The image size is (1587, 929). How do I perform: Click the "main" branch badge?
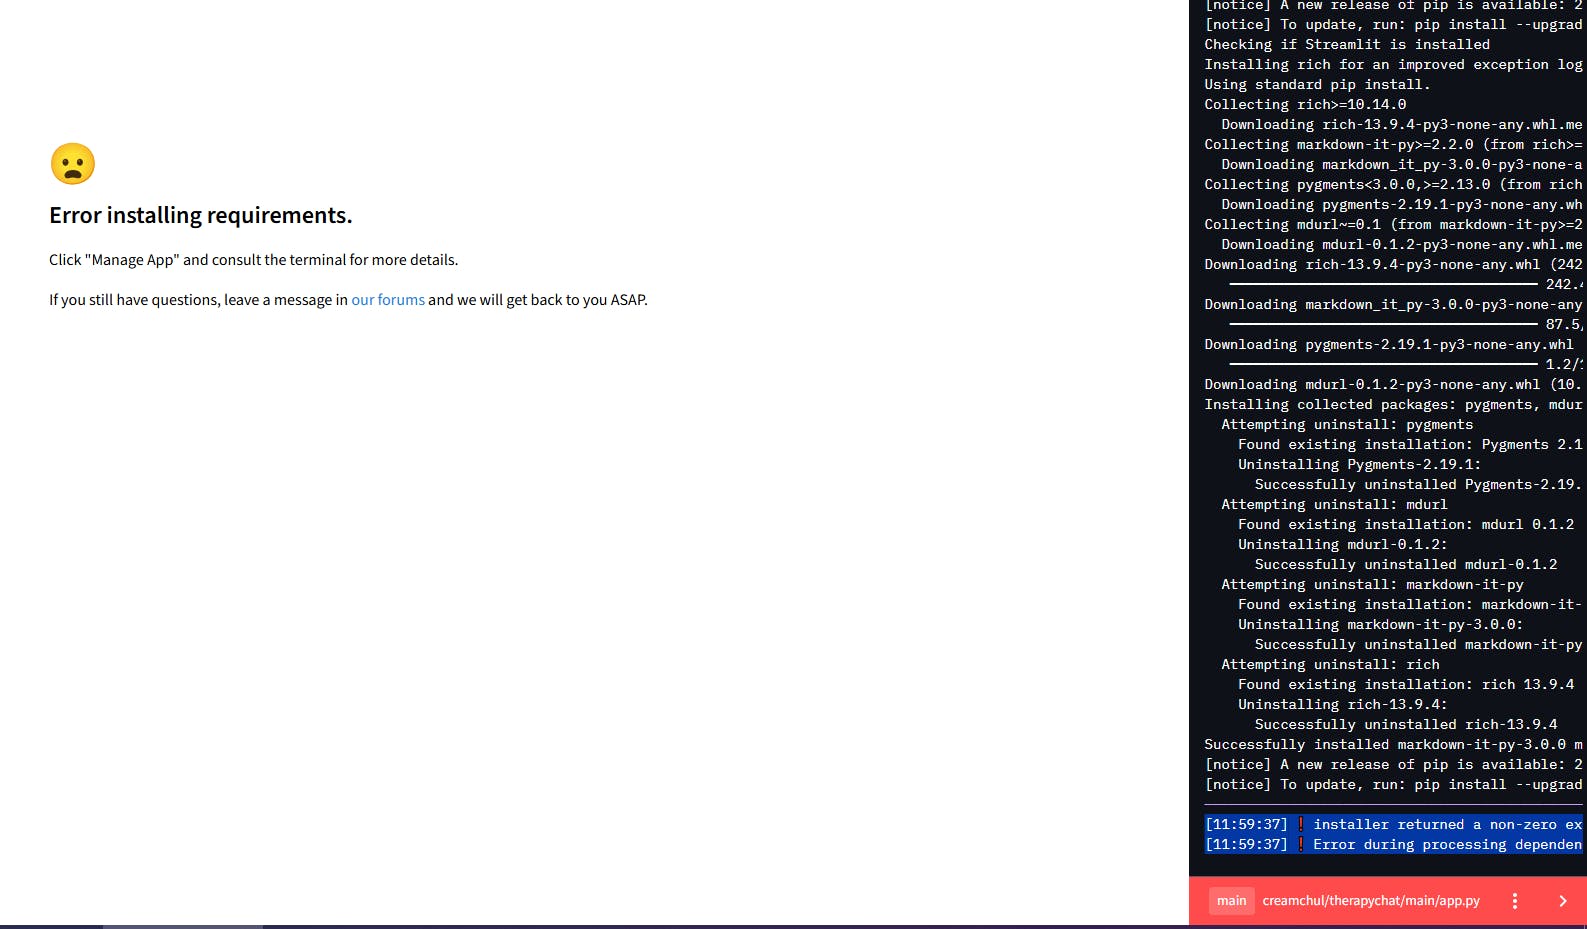tap(1231, 901)
